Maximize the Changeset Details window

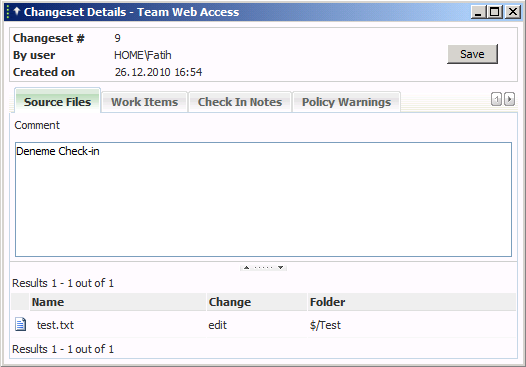495,12
